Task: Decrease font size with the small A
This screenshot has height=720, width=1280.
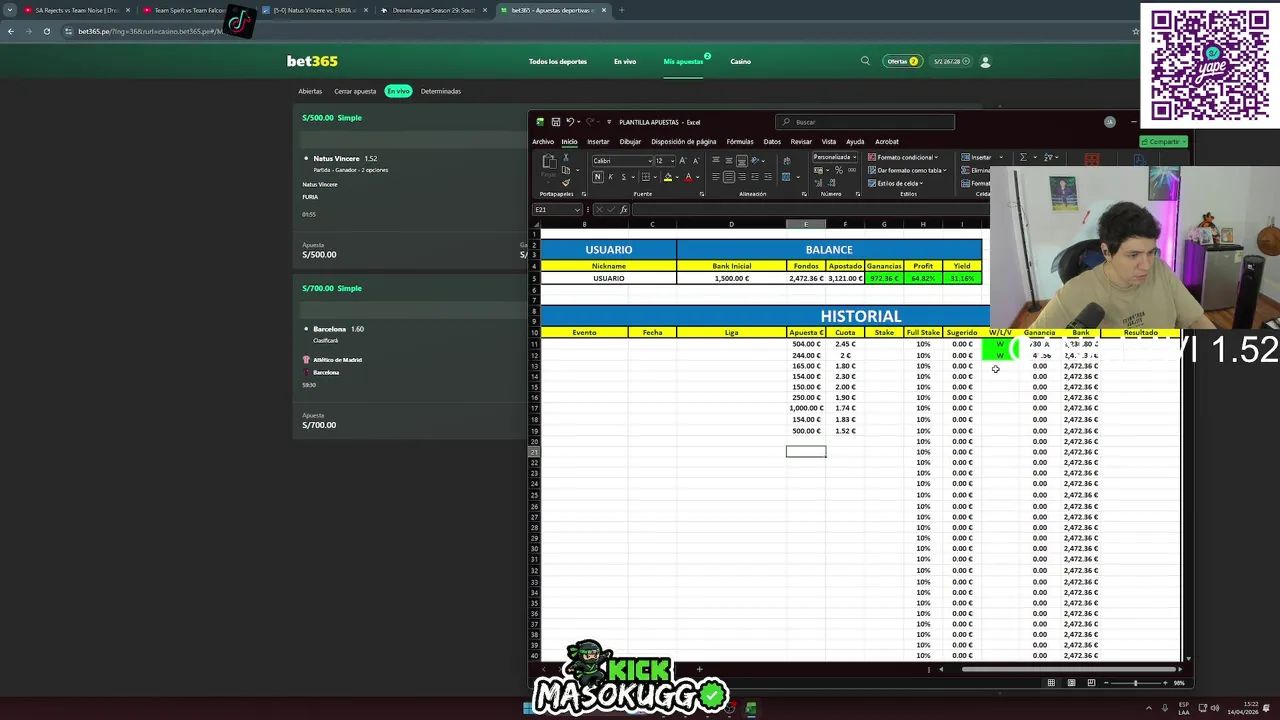Action: tap(696, 161)
